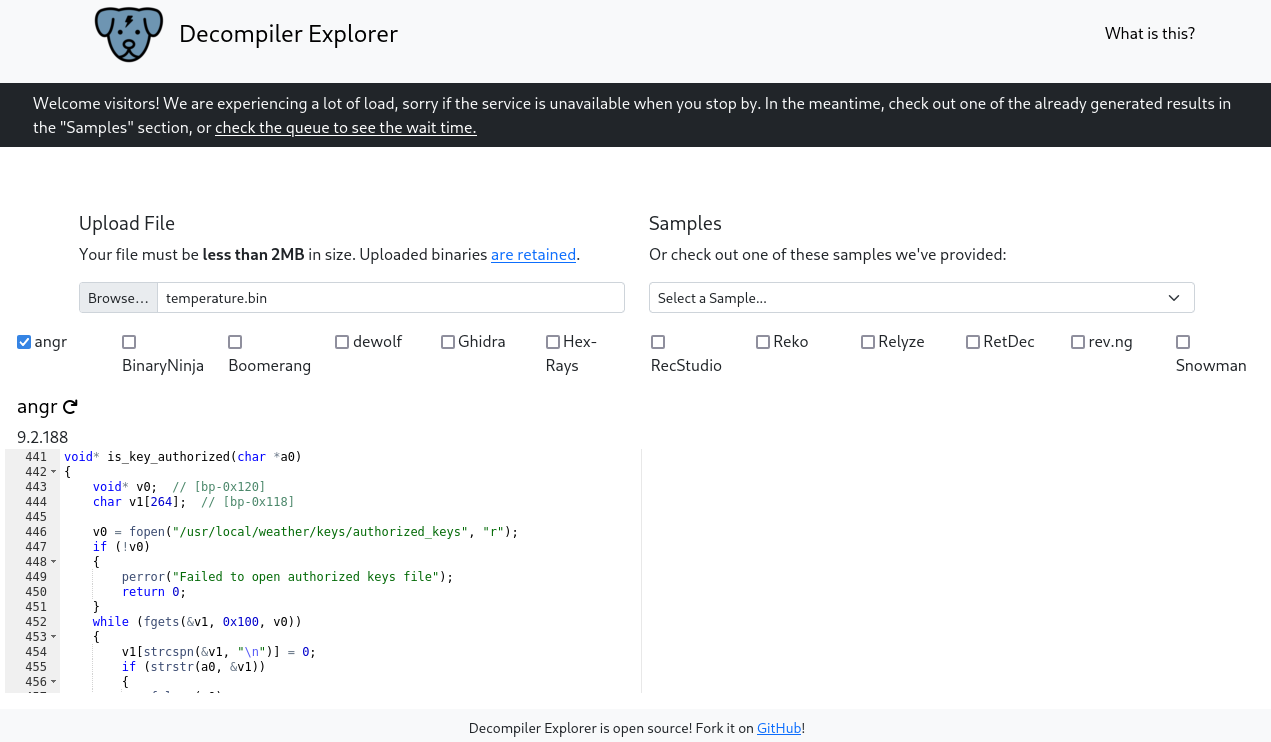The width and height of the screenshot is (1271, 742).
Task: Follow the check the queue link
Action: (345, 128)
